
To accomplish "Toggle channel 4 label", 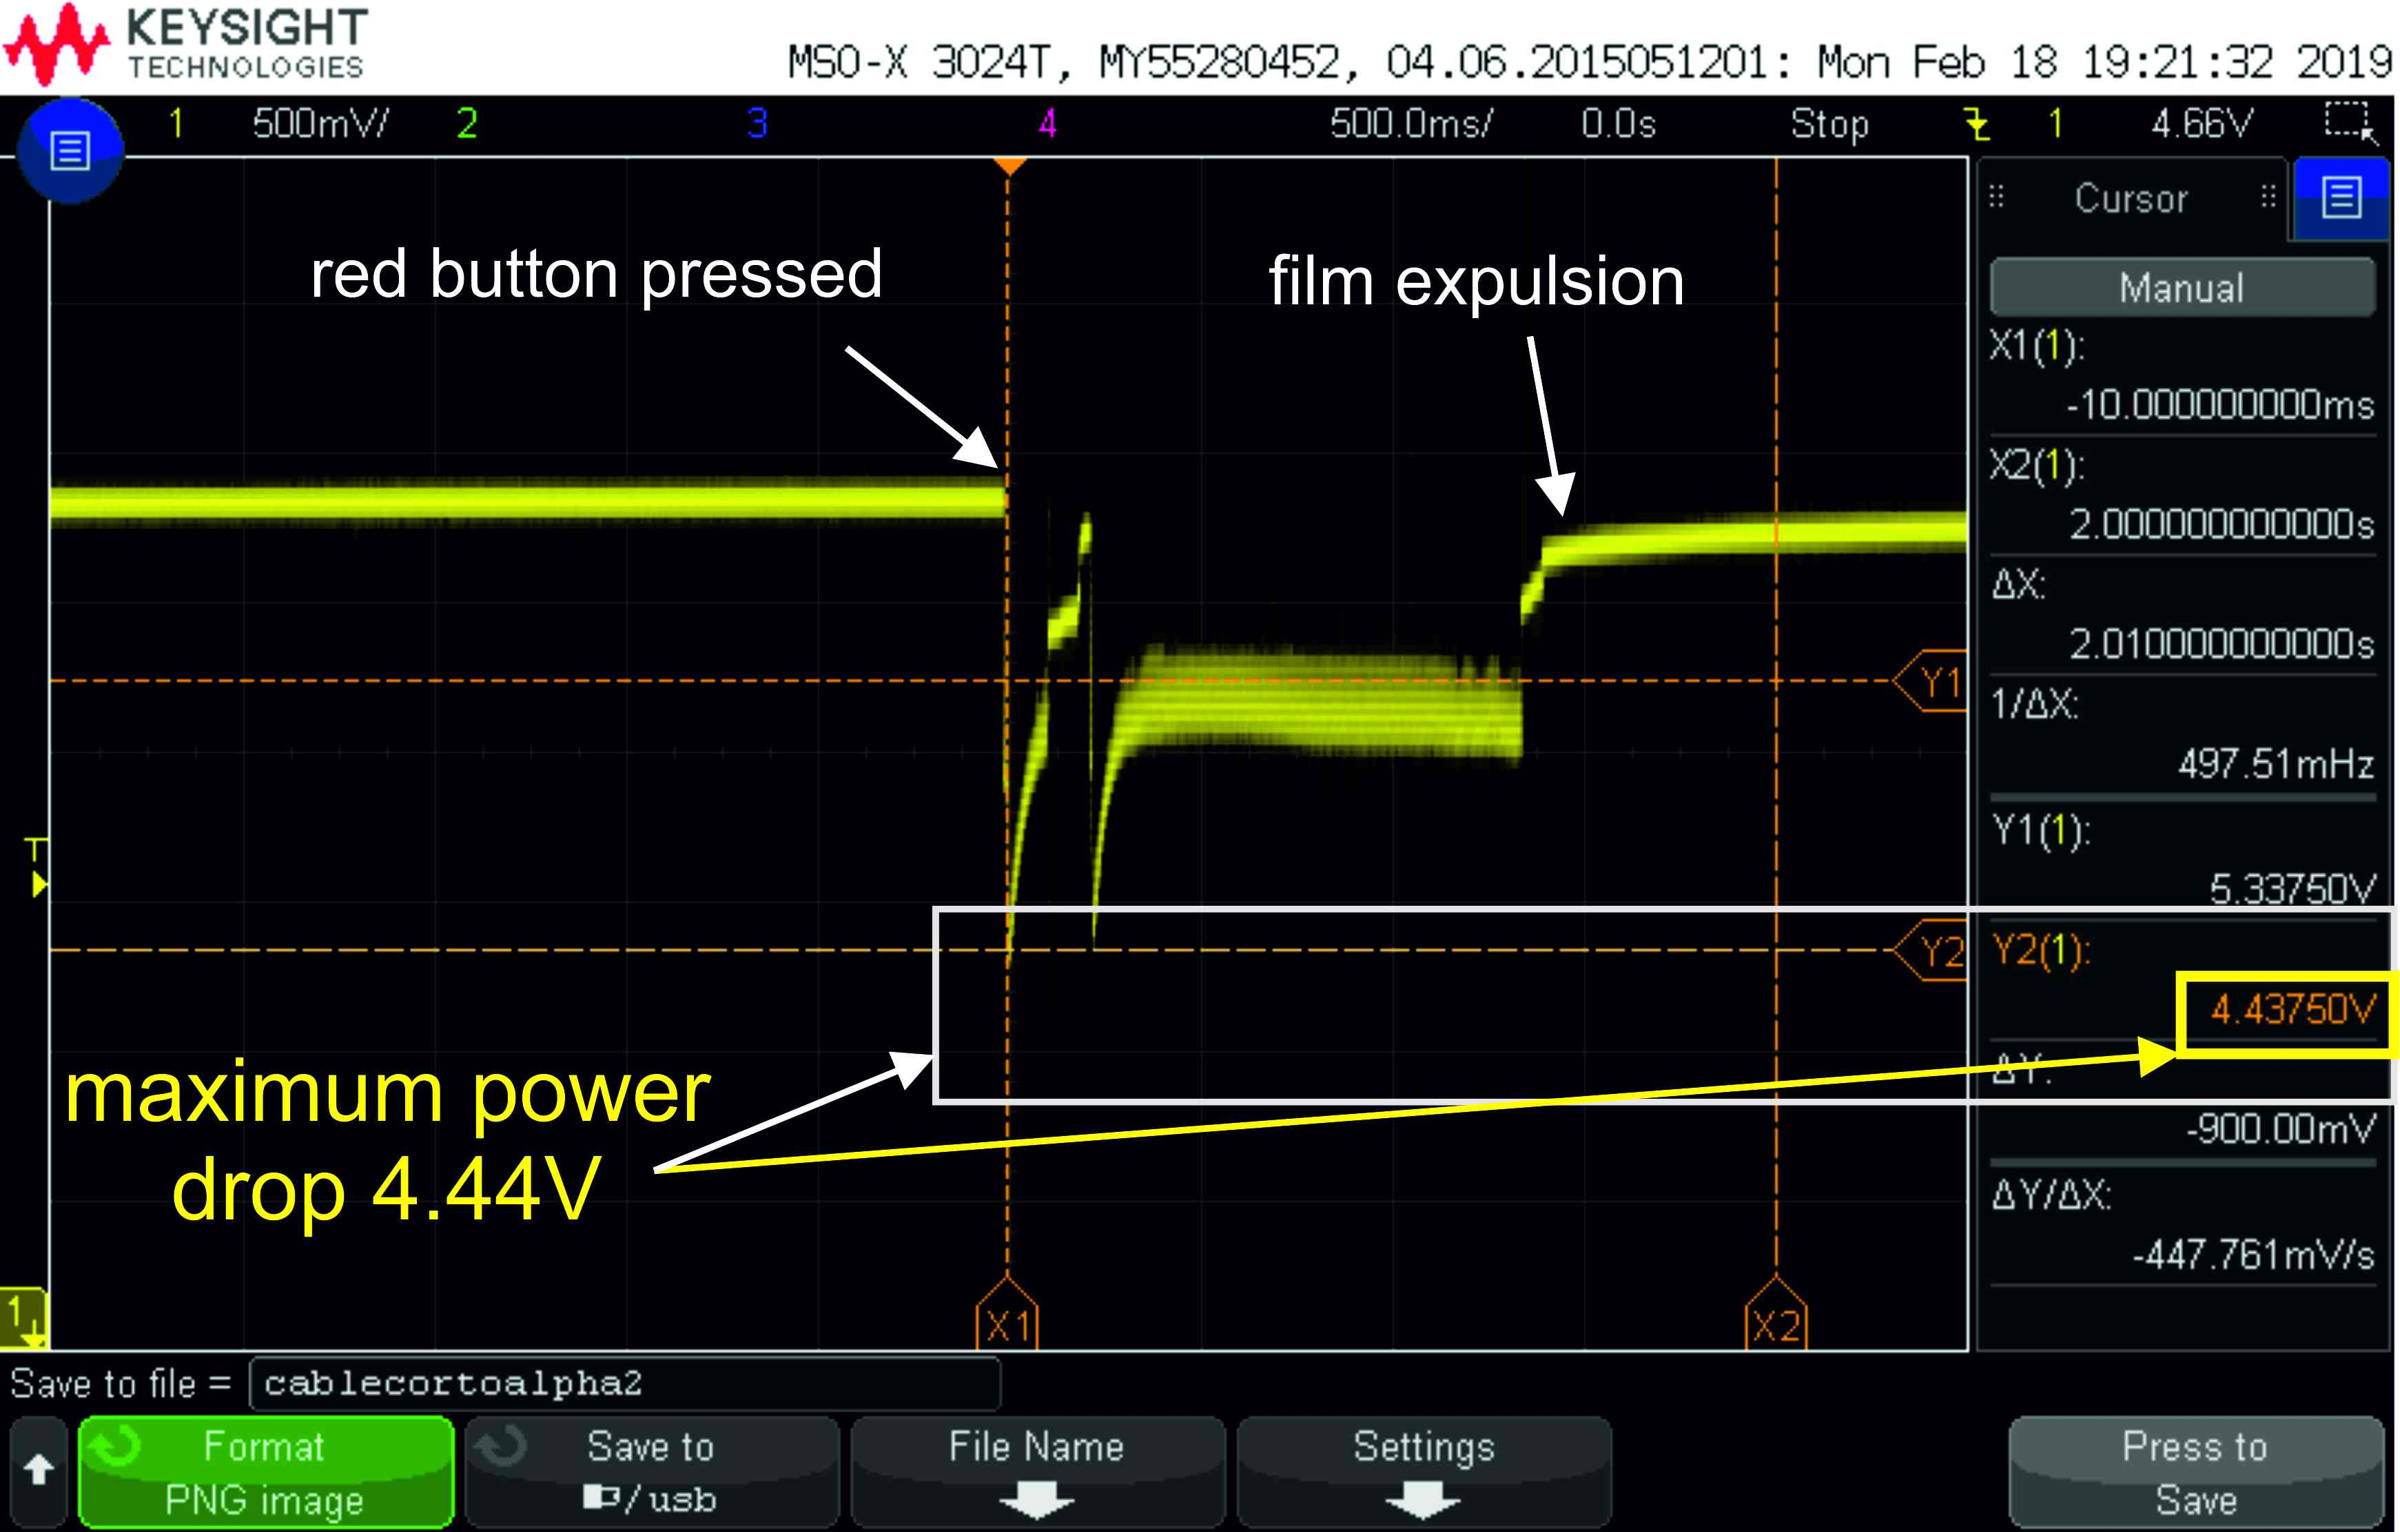I will [x=1047, y=124].
